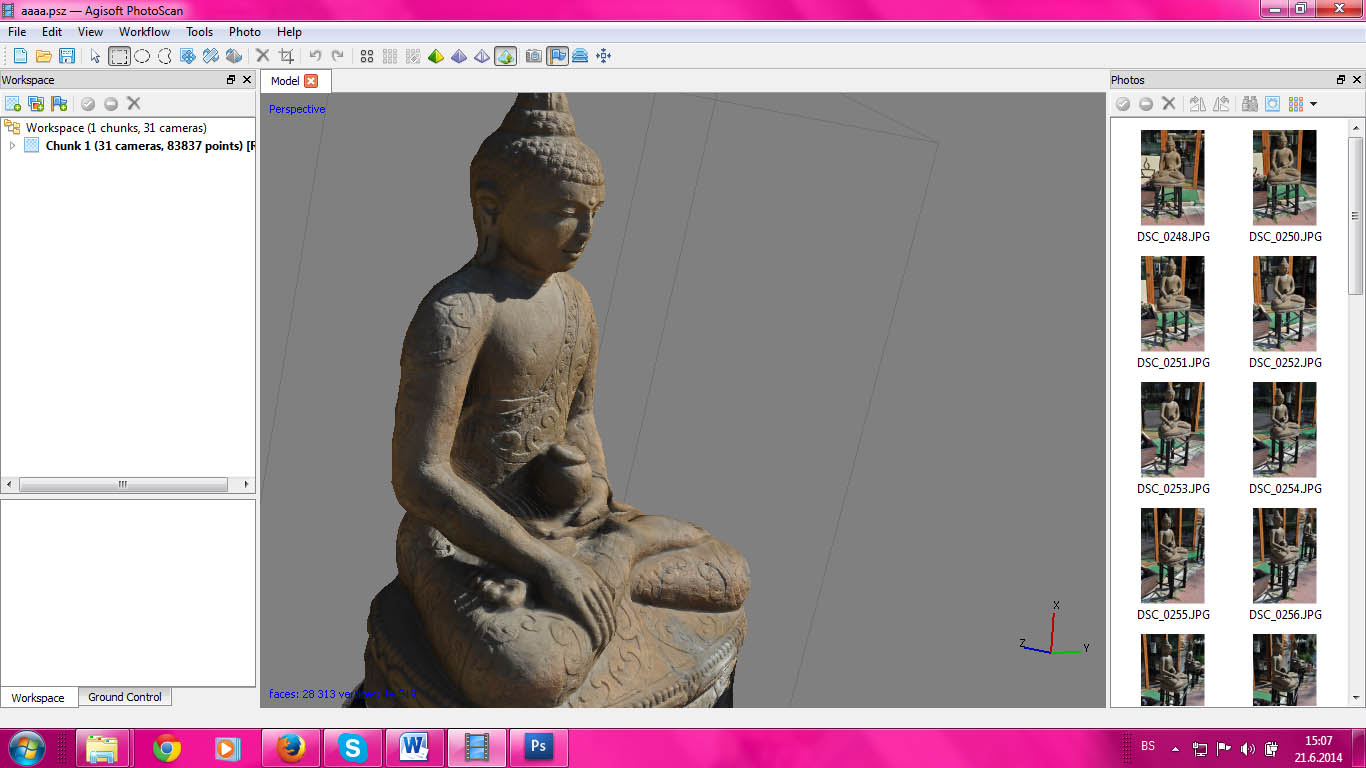Click the Add Chunk icon in Workspace
Screen dimensions: 1366x768
click(13, 103)
